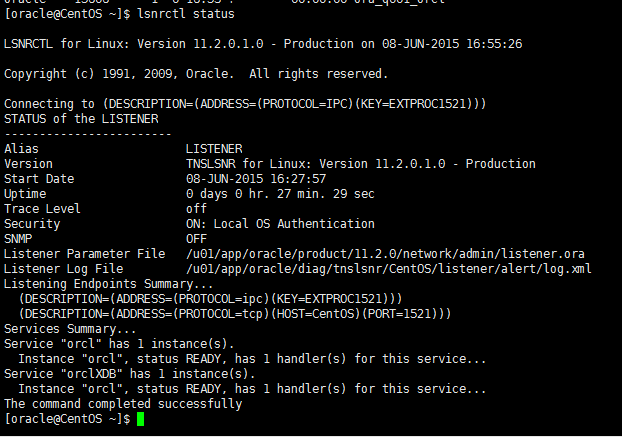Click the Copyright 1991, 2009, Oracle line
Screen dimensions: 622x437
tap(196, 74)
